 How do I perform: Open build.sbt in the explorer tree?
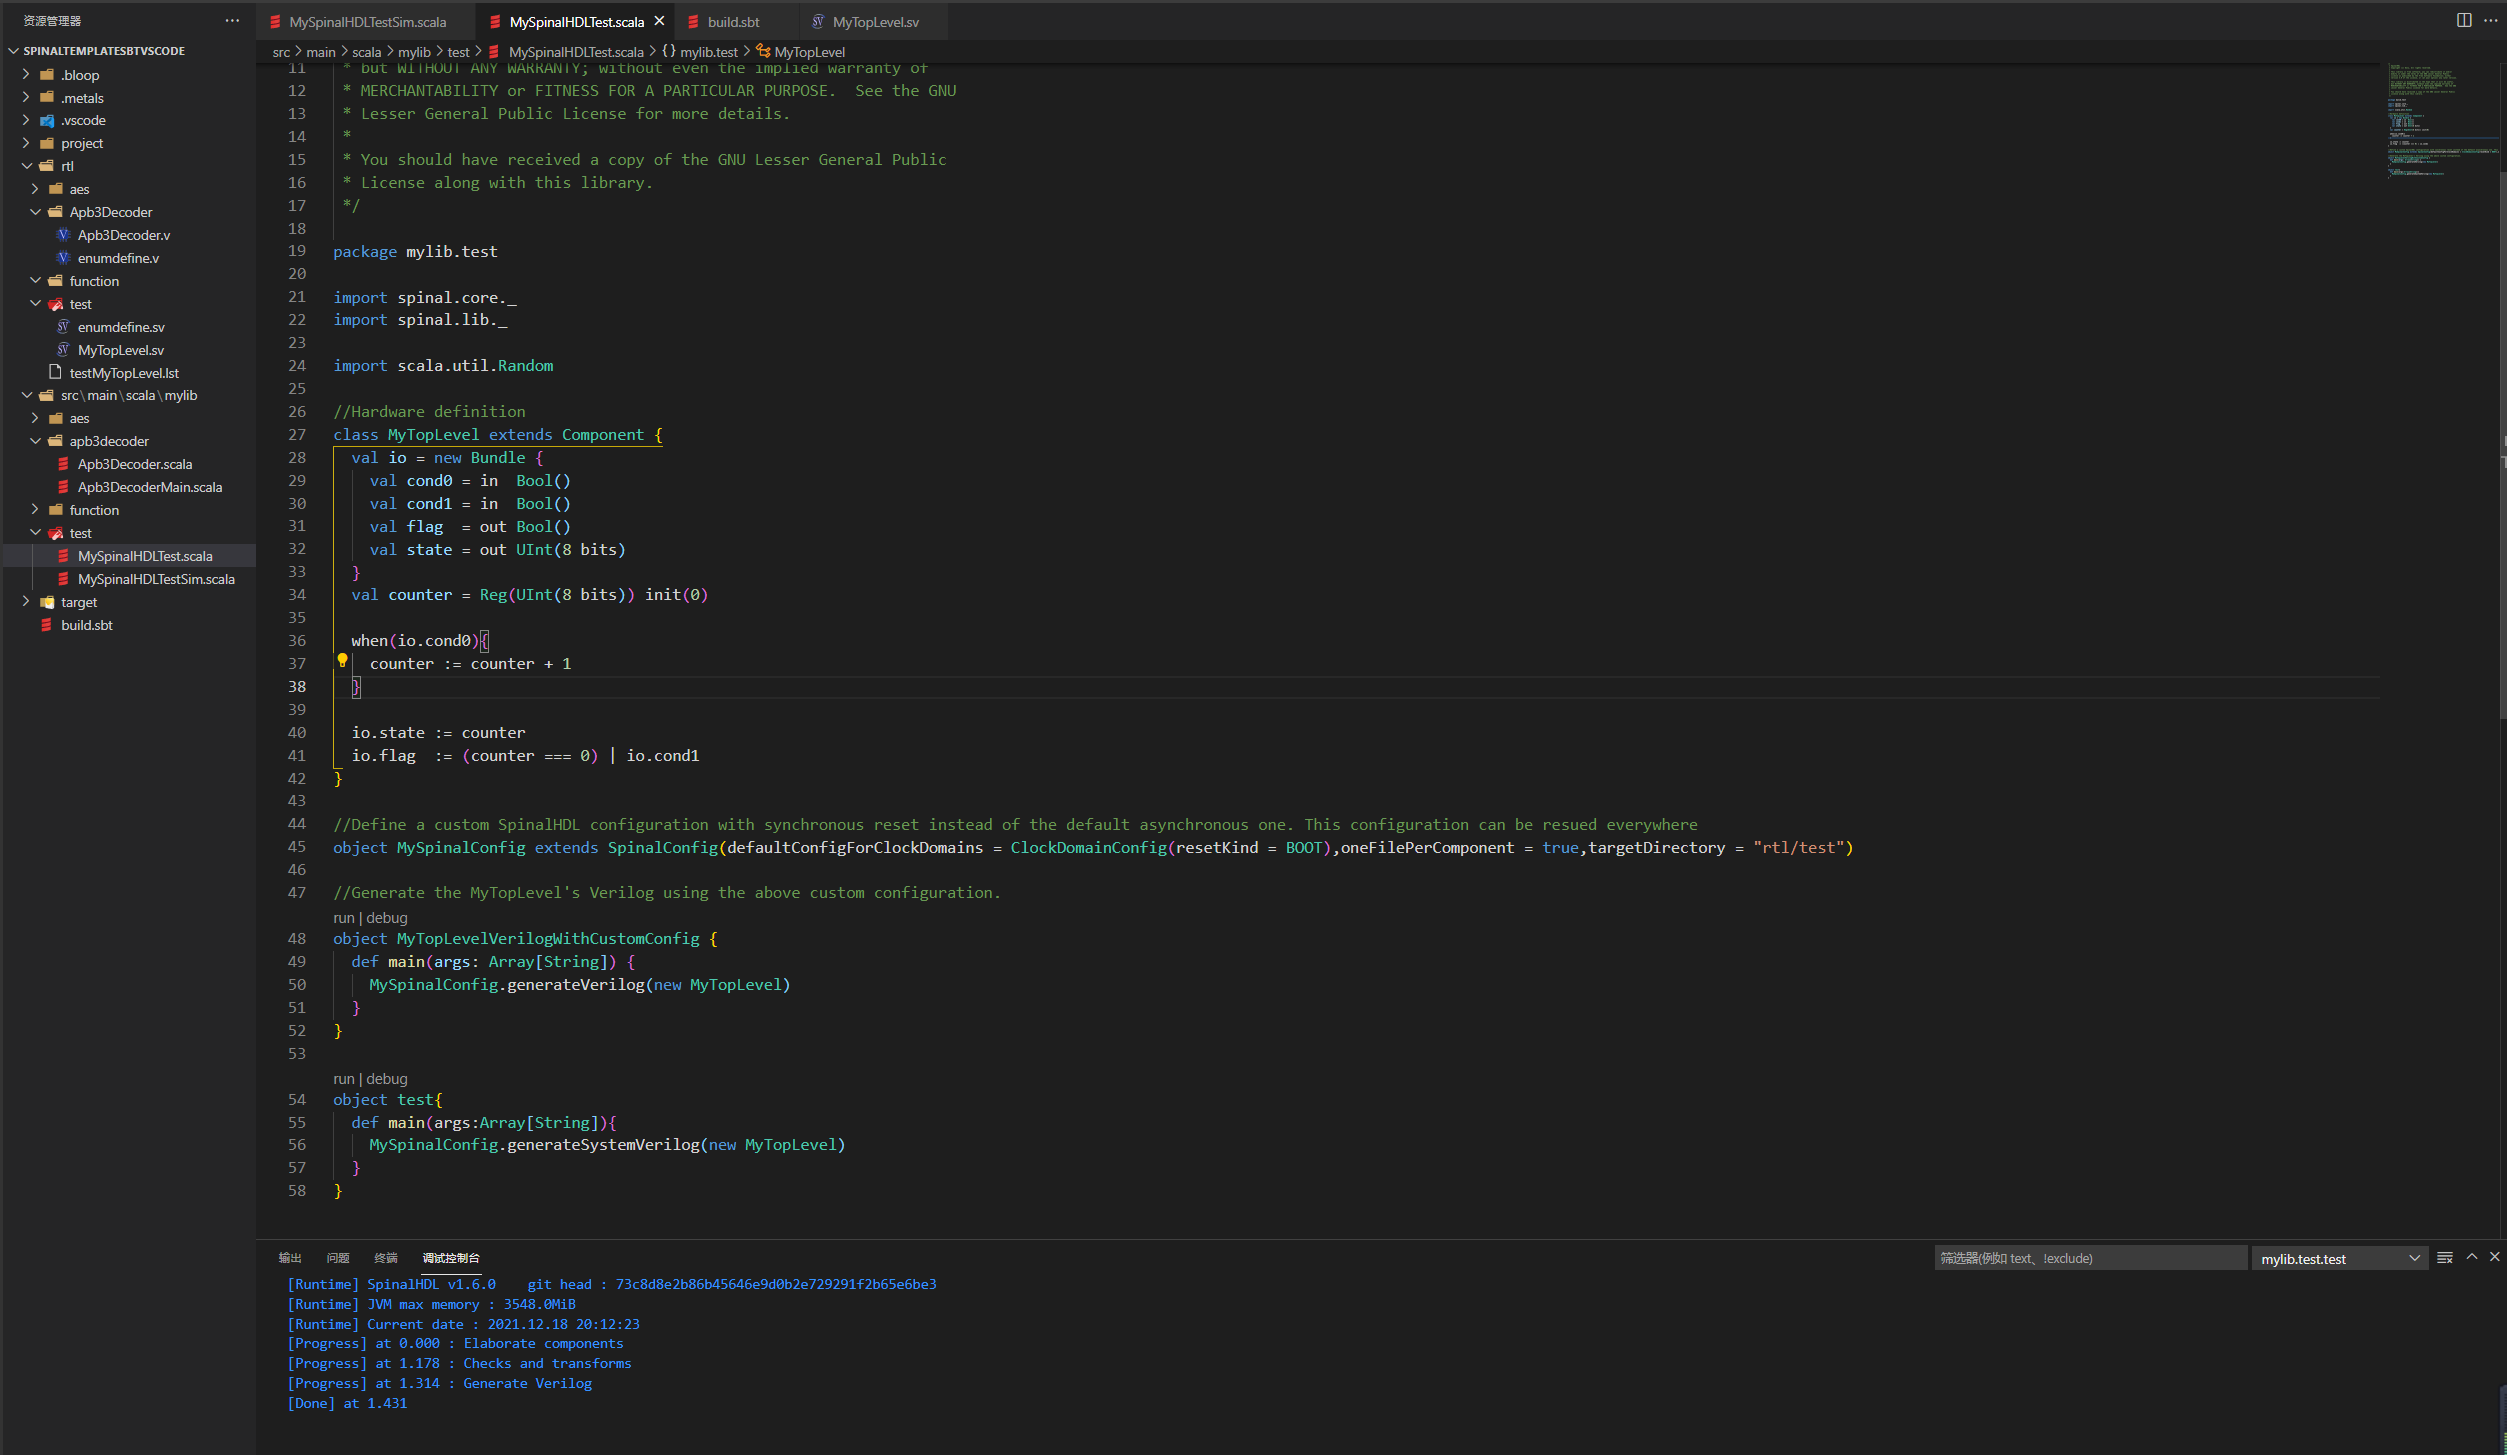[87, 625]
